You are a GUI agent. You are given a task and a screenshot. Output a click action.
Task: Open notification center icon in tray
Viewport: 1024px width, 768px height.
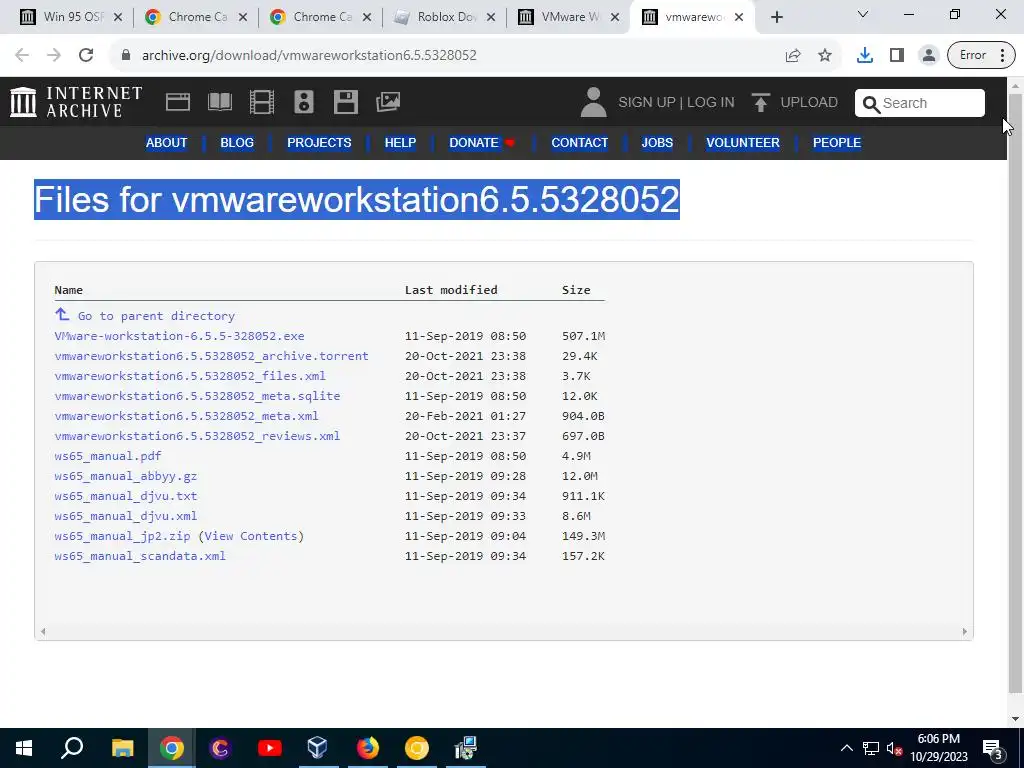[993, 748]
